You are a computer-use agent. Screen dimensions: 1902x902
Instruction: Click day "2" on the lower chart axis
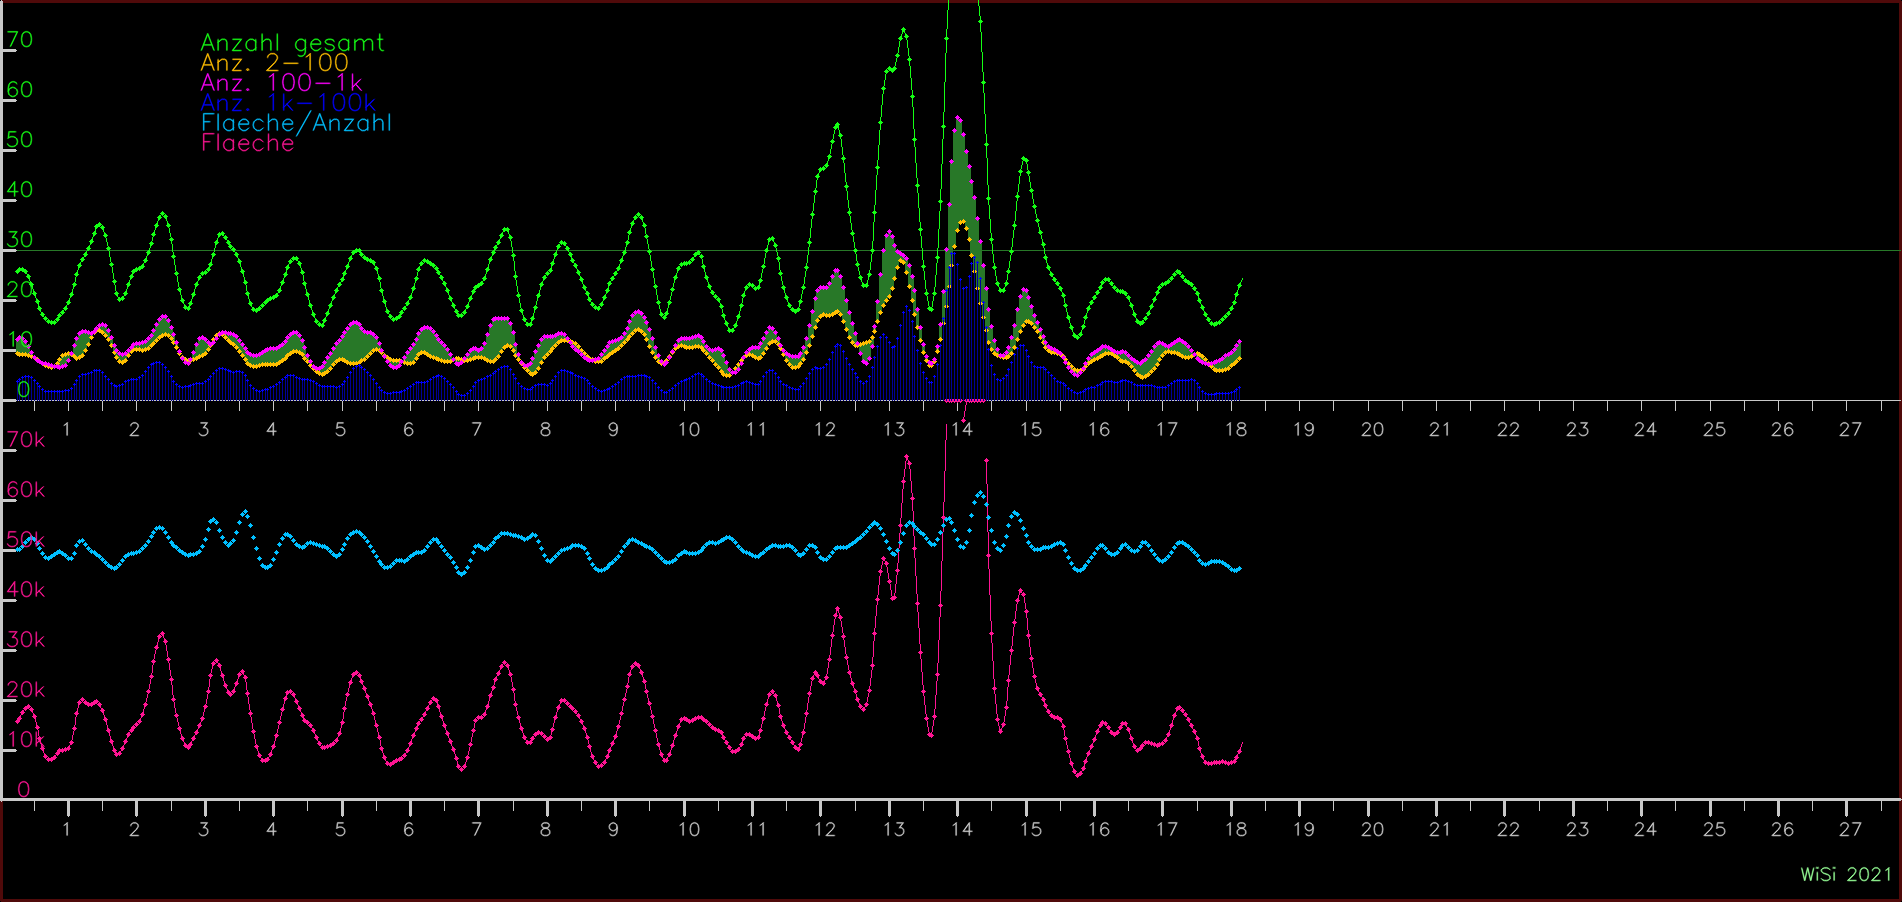[135, 829]
